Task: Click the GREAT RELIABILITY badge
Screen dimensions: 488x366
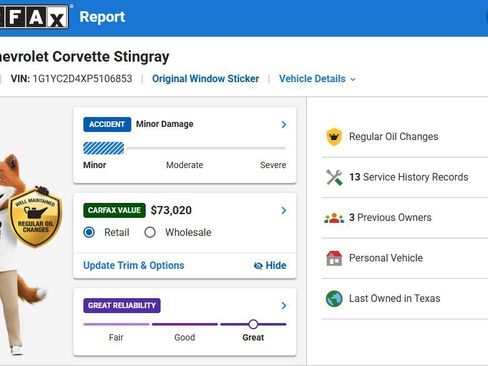Action: tap(122, 305)
